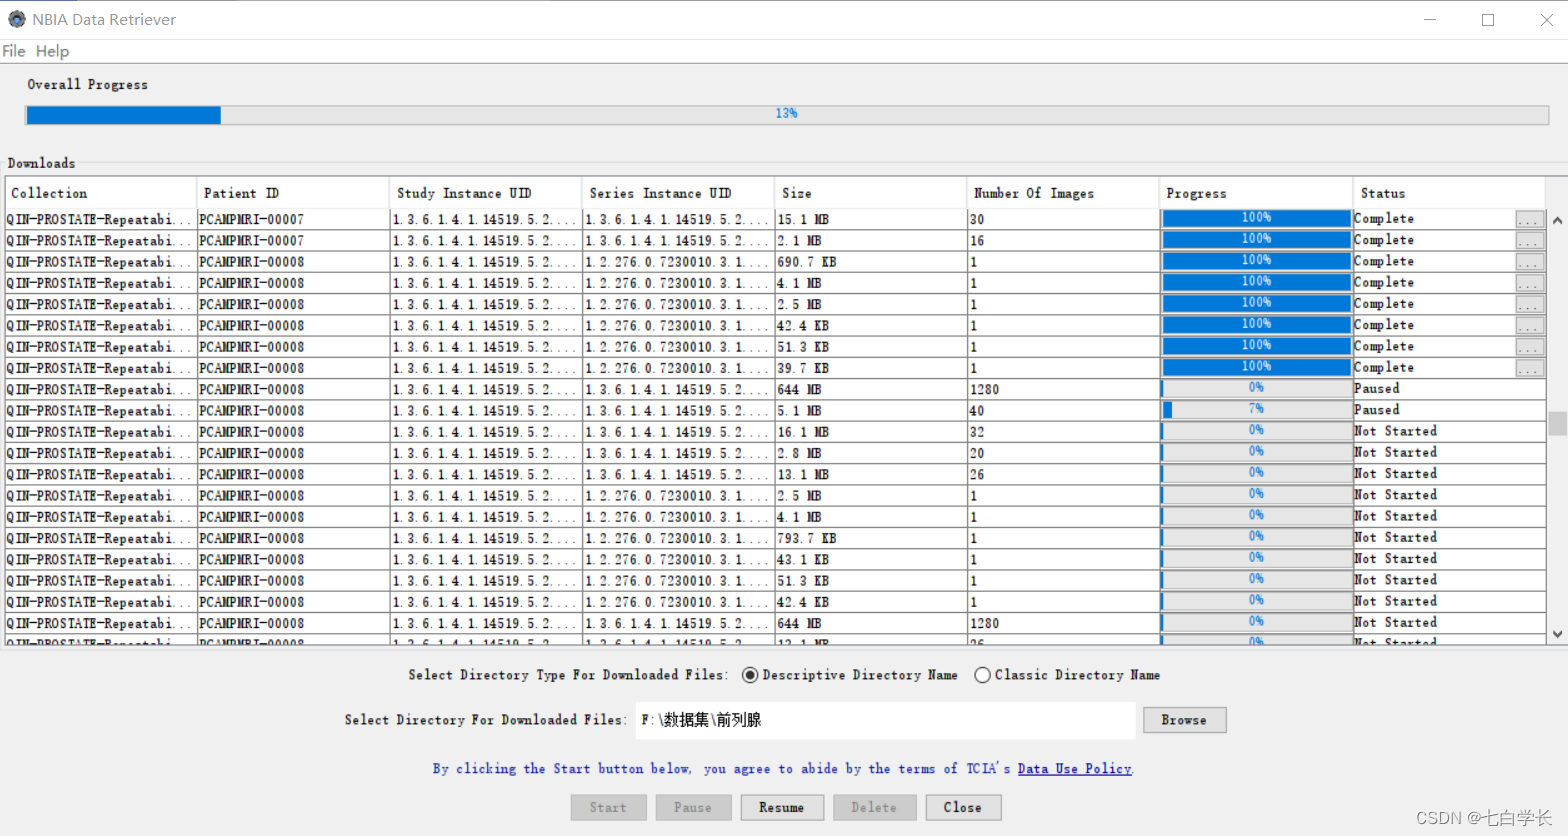The width and height of the screenshot is (1568, 836).
Task: Open the File menu
Action: click(14, 51)
